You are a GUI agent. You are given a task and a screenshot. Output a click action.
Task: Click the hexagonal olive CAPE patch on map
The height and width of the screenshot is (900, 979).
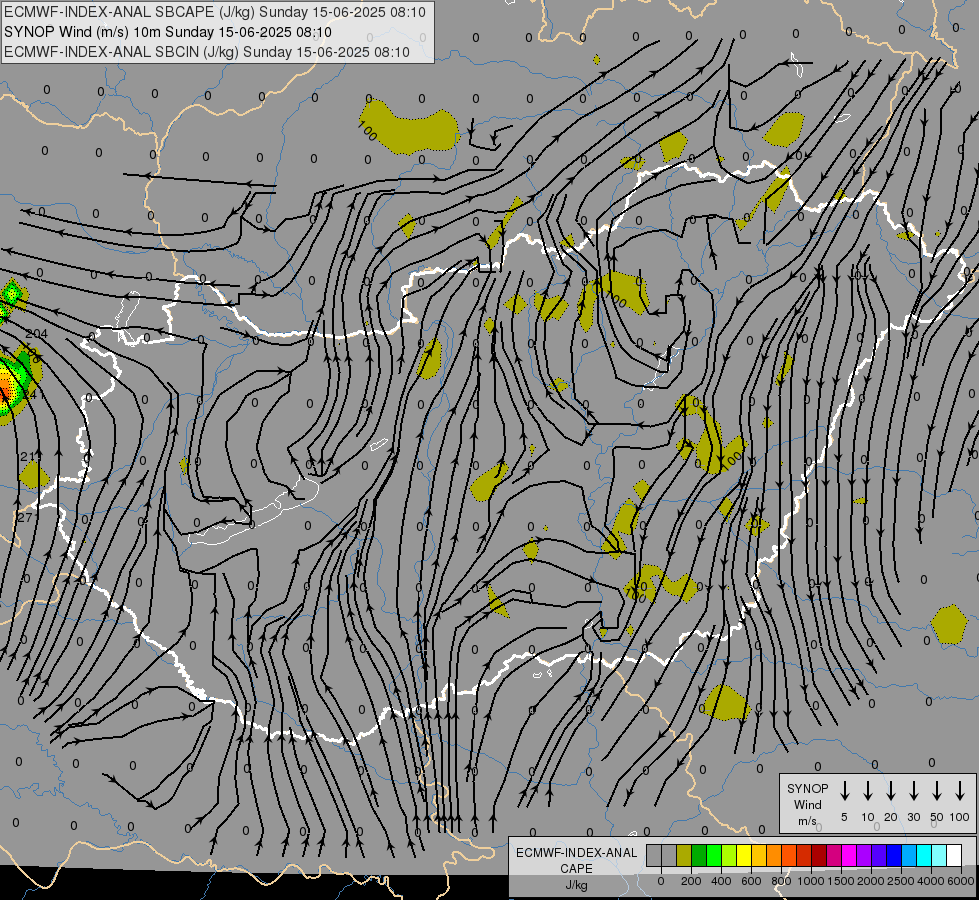point(948,624)
